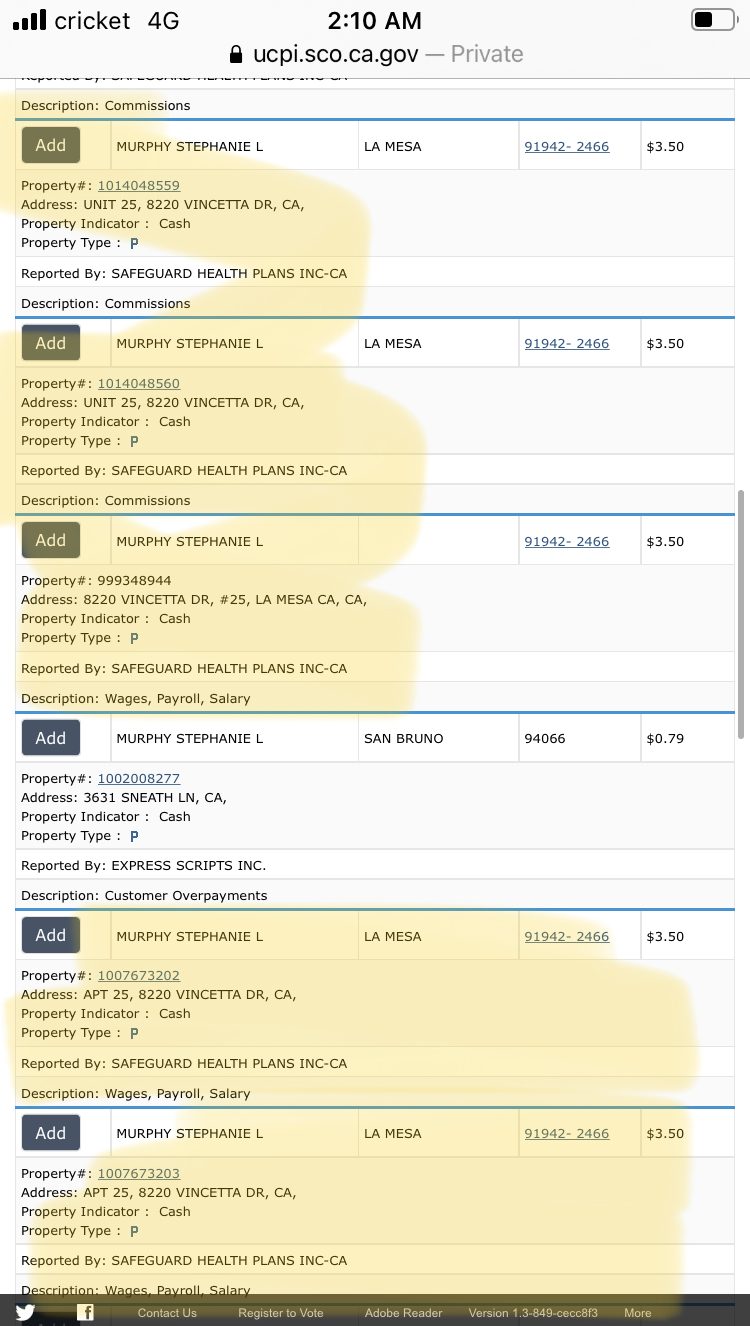Select Reported By EXPRESS SCRIPTS INC. text
The image size is (750, 1326).
coord(144,866)
